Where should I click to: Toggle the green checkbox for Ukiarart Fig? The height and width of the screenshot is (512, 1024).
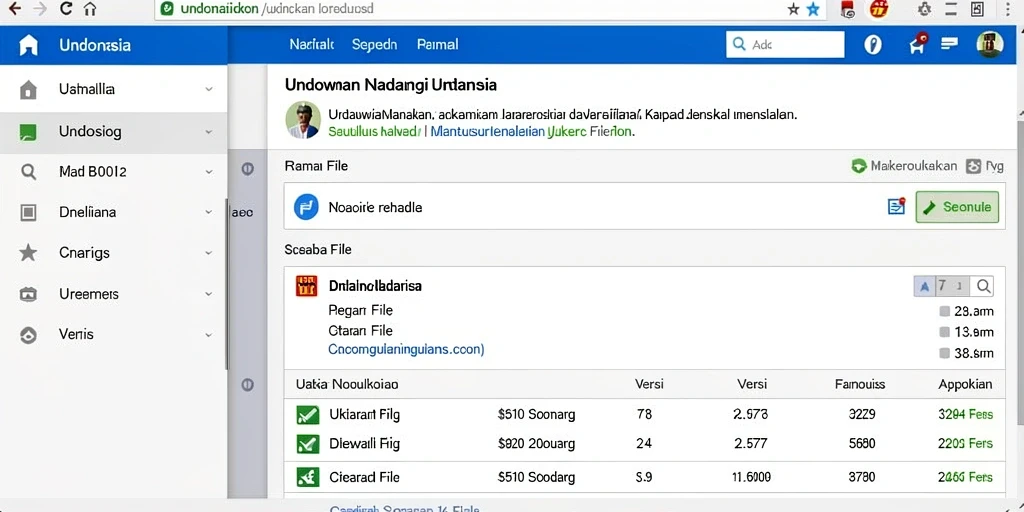(308, 414)
